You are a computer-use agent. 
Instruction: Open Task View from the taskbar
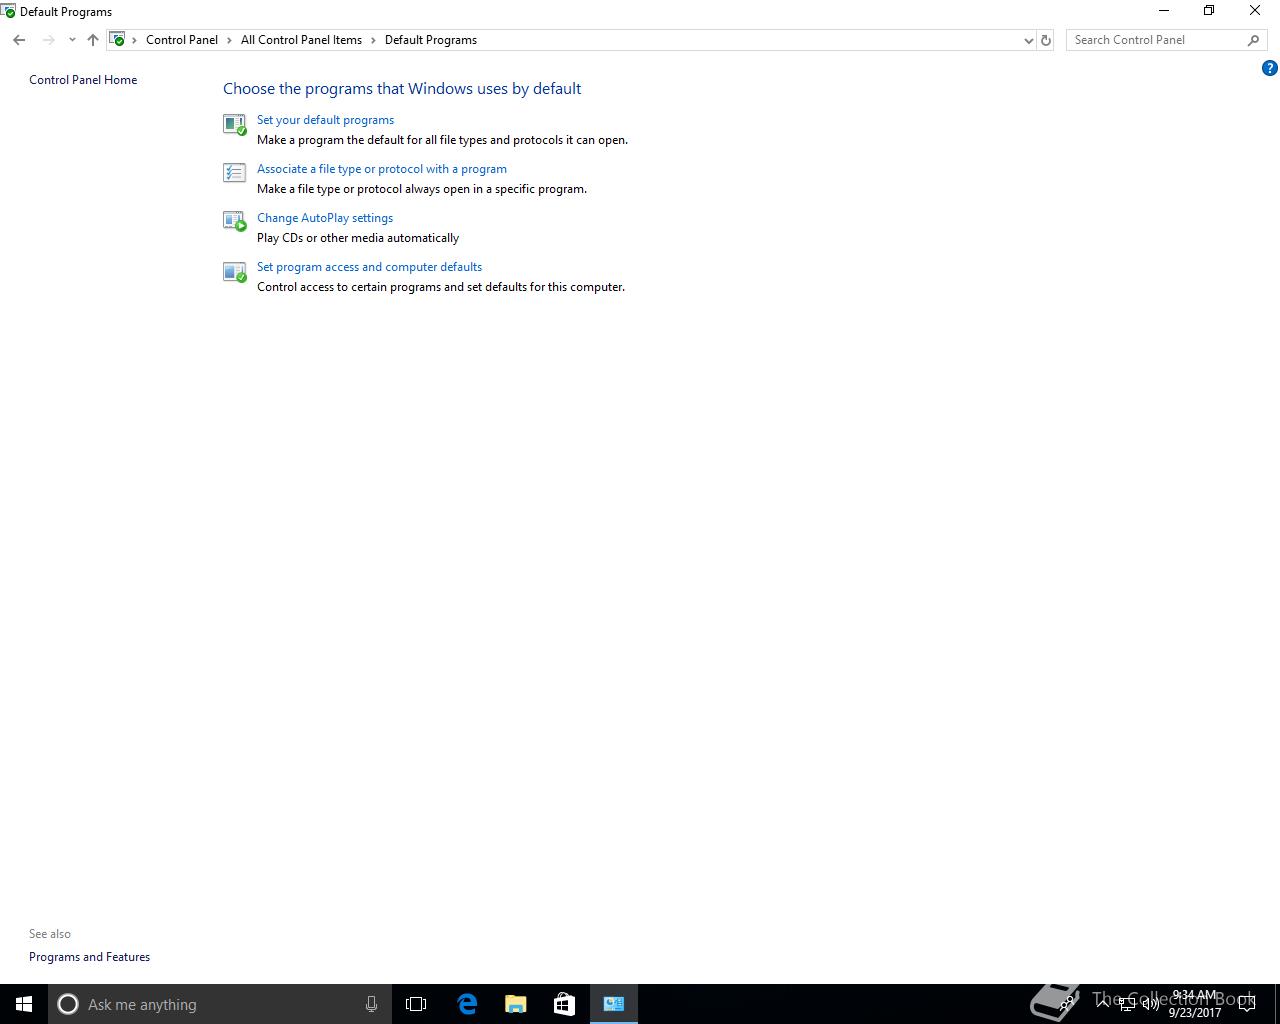click(x=416, y=1004)
